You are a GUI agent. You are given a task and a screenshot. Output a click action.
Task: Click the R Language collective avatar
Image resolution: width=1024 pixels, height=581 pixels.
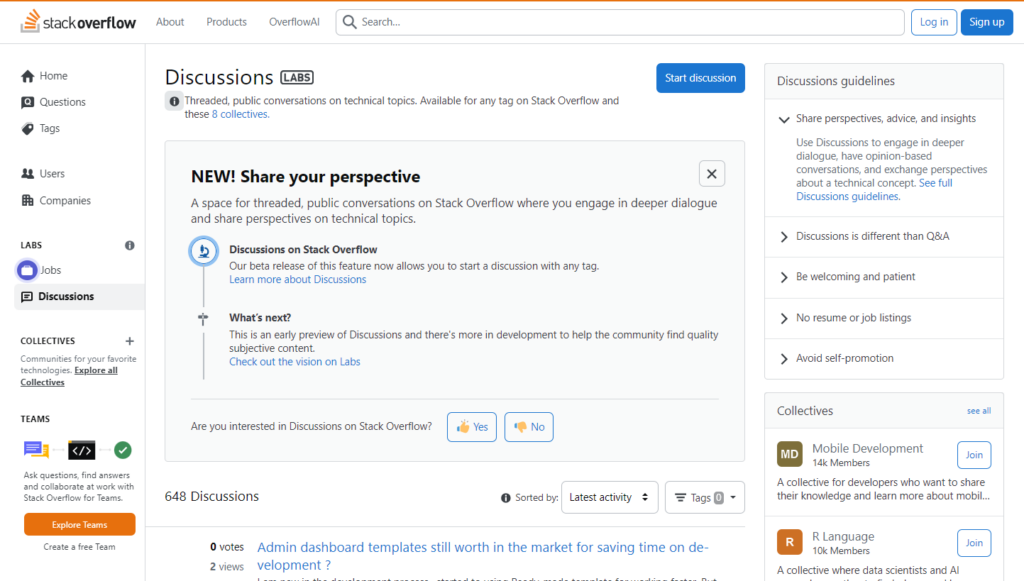789,542
